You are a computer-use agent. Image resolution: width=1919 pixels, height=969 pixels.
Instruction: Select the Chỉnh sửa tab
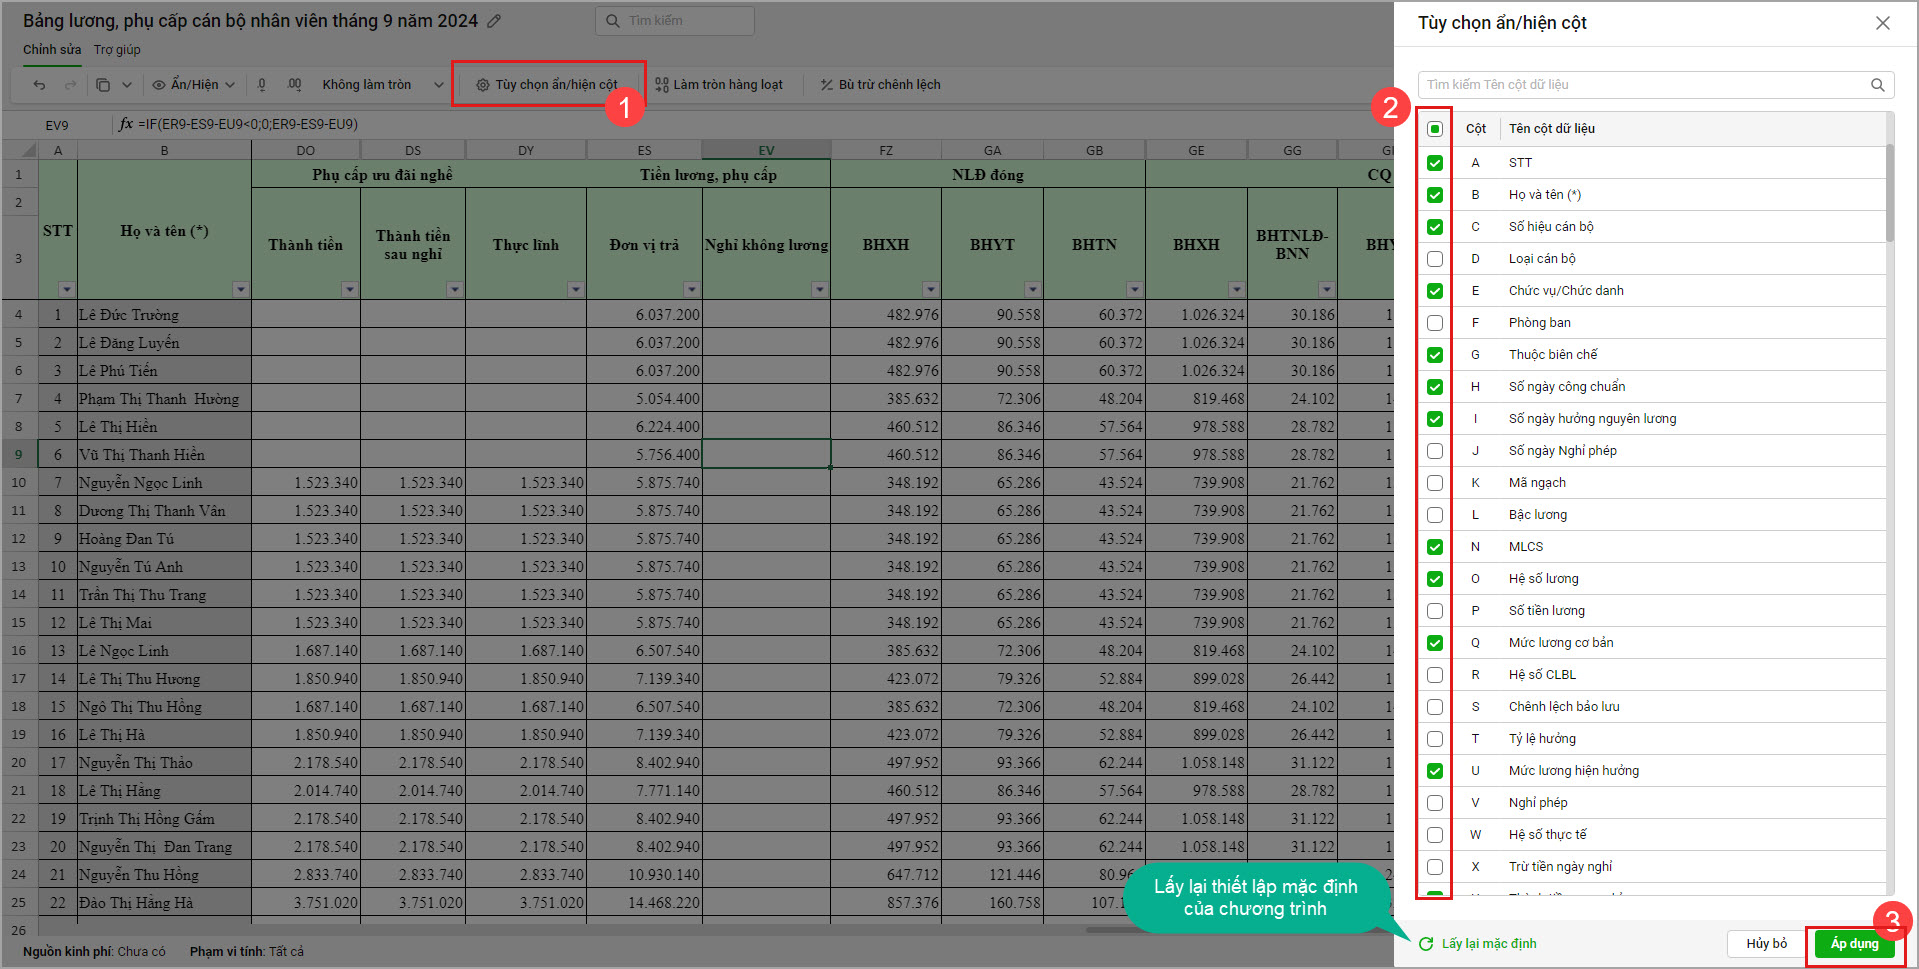52,50
